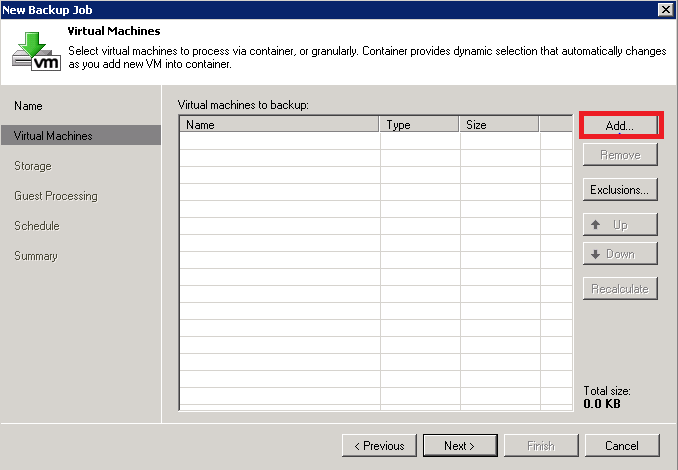Image resolution: width=678 pixels, height=470 pixels.
Task: Click the Add... button
Action: coord(620,125)
